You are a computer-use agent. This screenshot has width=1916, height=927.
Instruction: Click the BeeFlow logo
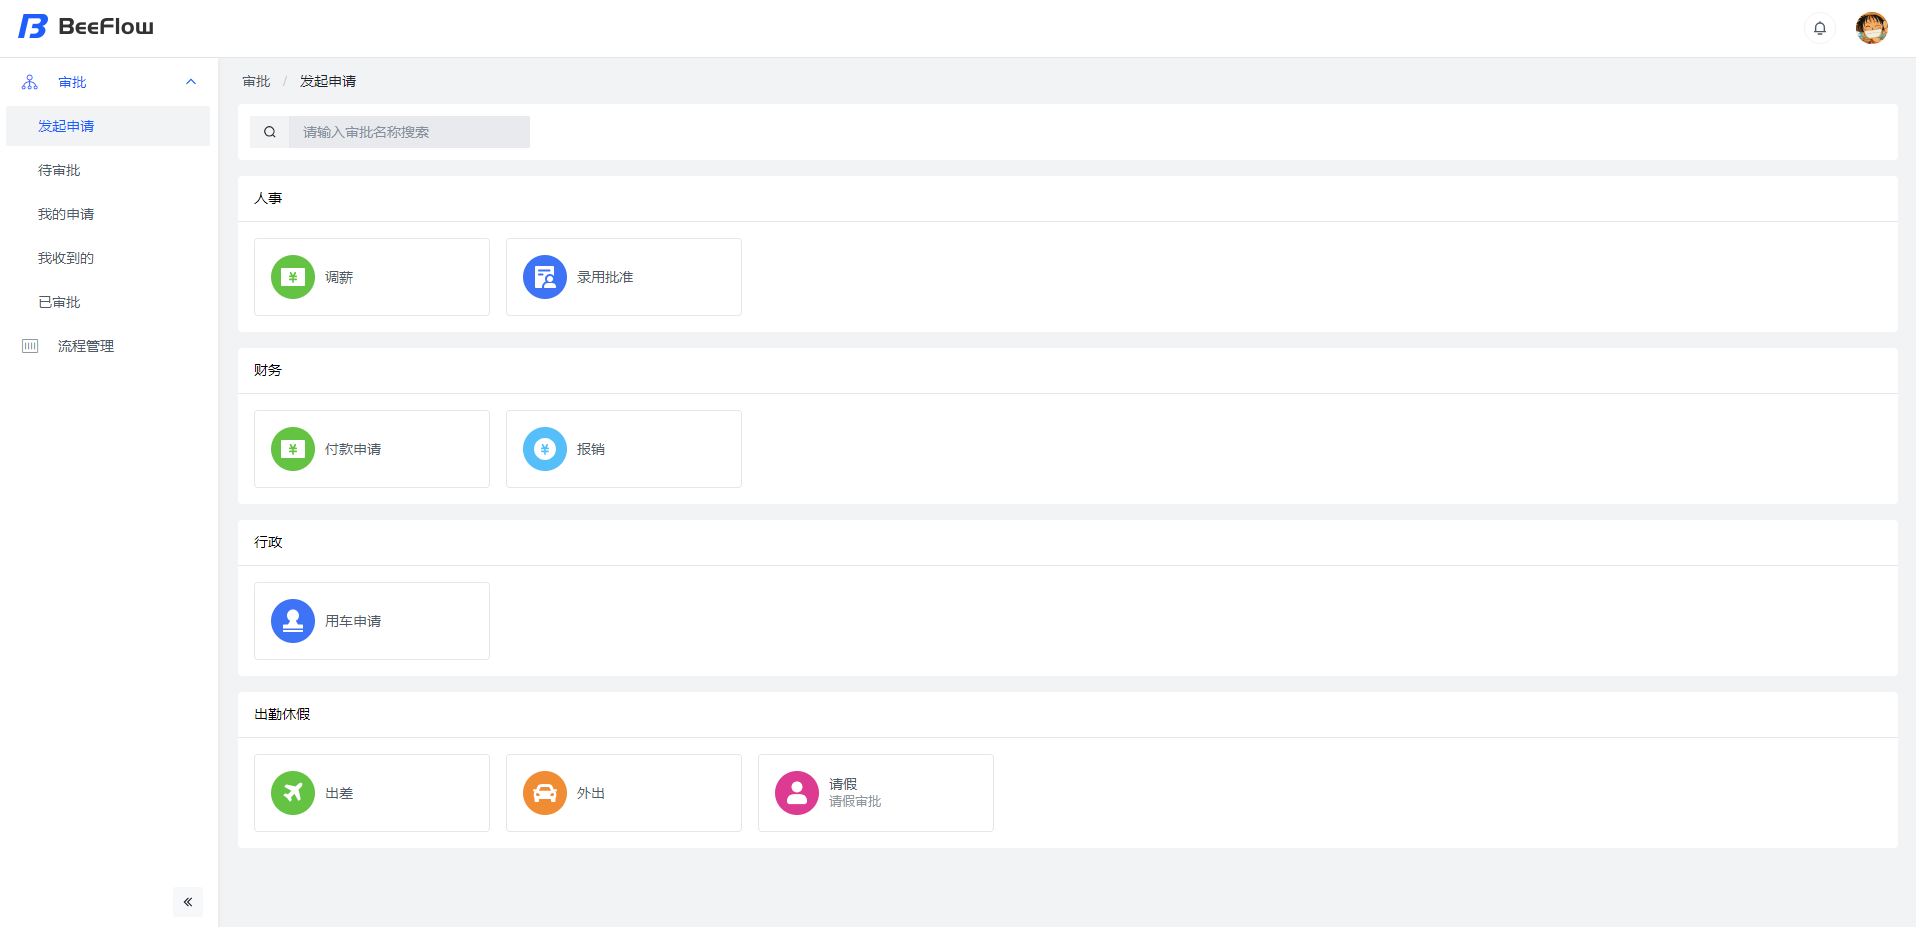(86, 27)
